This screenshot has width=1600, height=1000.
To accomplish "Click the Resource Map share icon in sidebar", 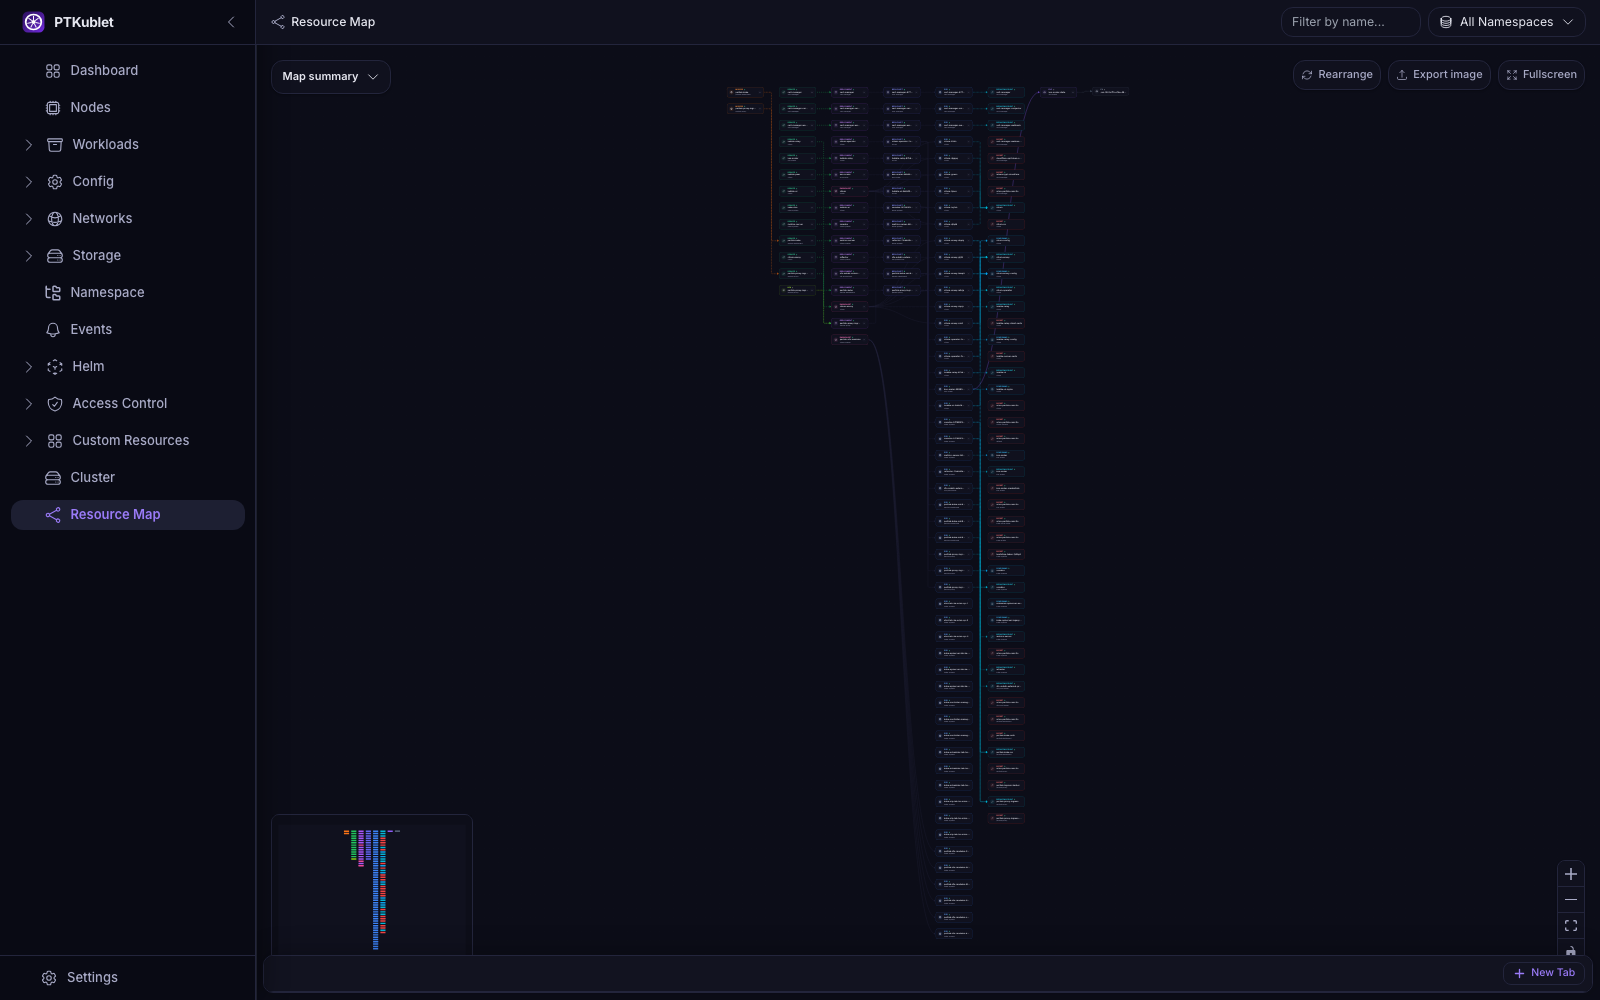I will tap(53, 515).
